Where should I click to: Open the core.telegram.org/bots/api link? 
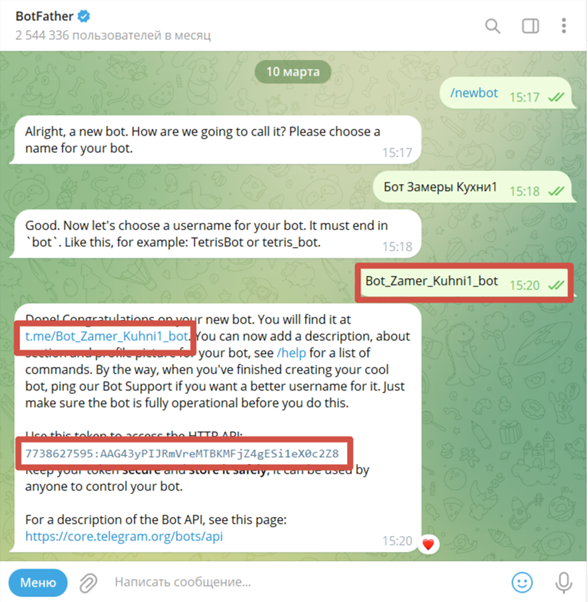click(124, 536)
